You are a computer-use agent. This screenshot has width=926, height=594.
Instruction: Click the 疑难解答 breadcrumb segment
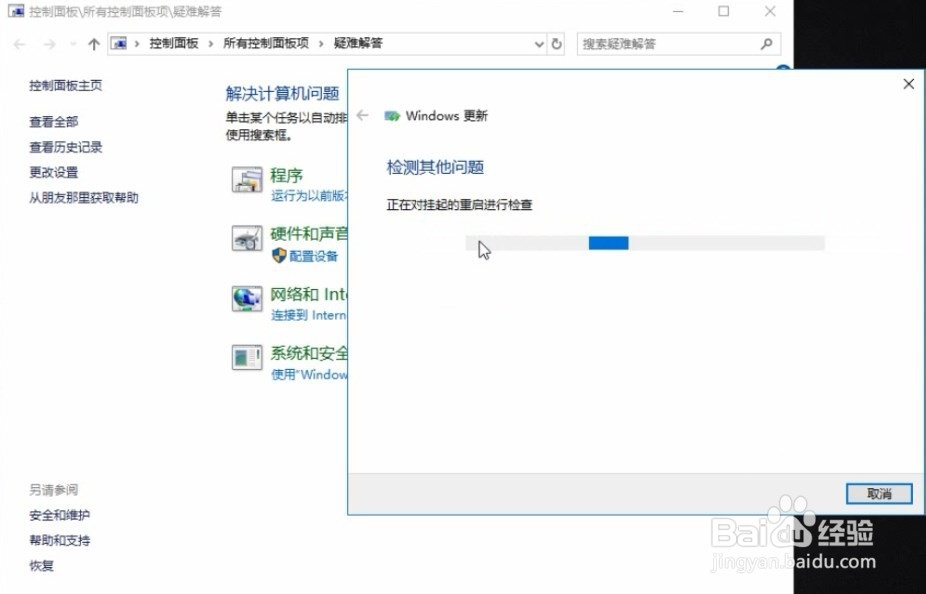point(358,43)
